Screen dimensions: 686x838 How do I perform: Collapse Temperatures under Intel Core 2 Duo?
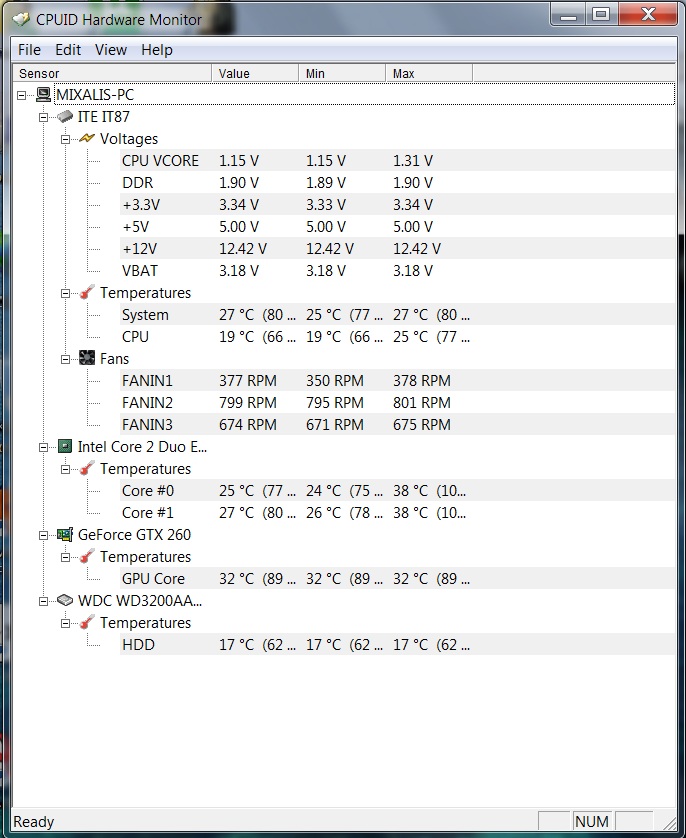tap(65, 469)
